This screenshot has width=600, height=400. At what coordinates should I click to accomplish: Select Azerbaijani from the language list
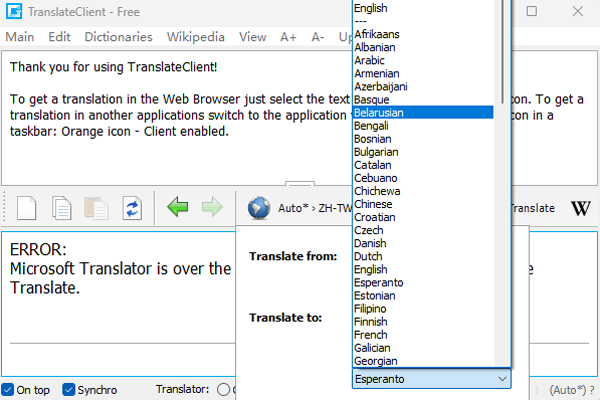click(423, 86)
